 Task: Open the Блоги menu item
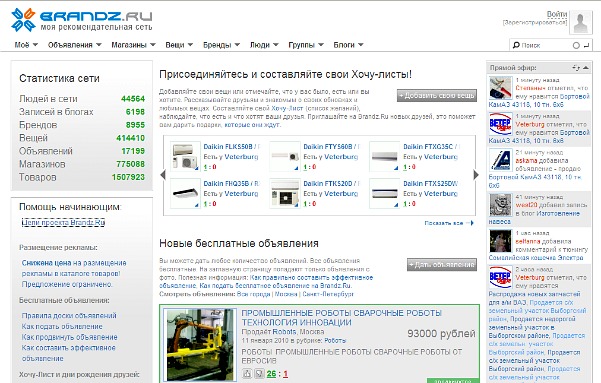tap(348, 45)
